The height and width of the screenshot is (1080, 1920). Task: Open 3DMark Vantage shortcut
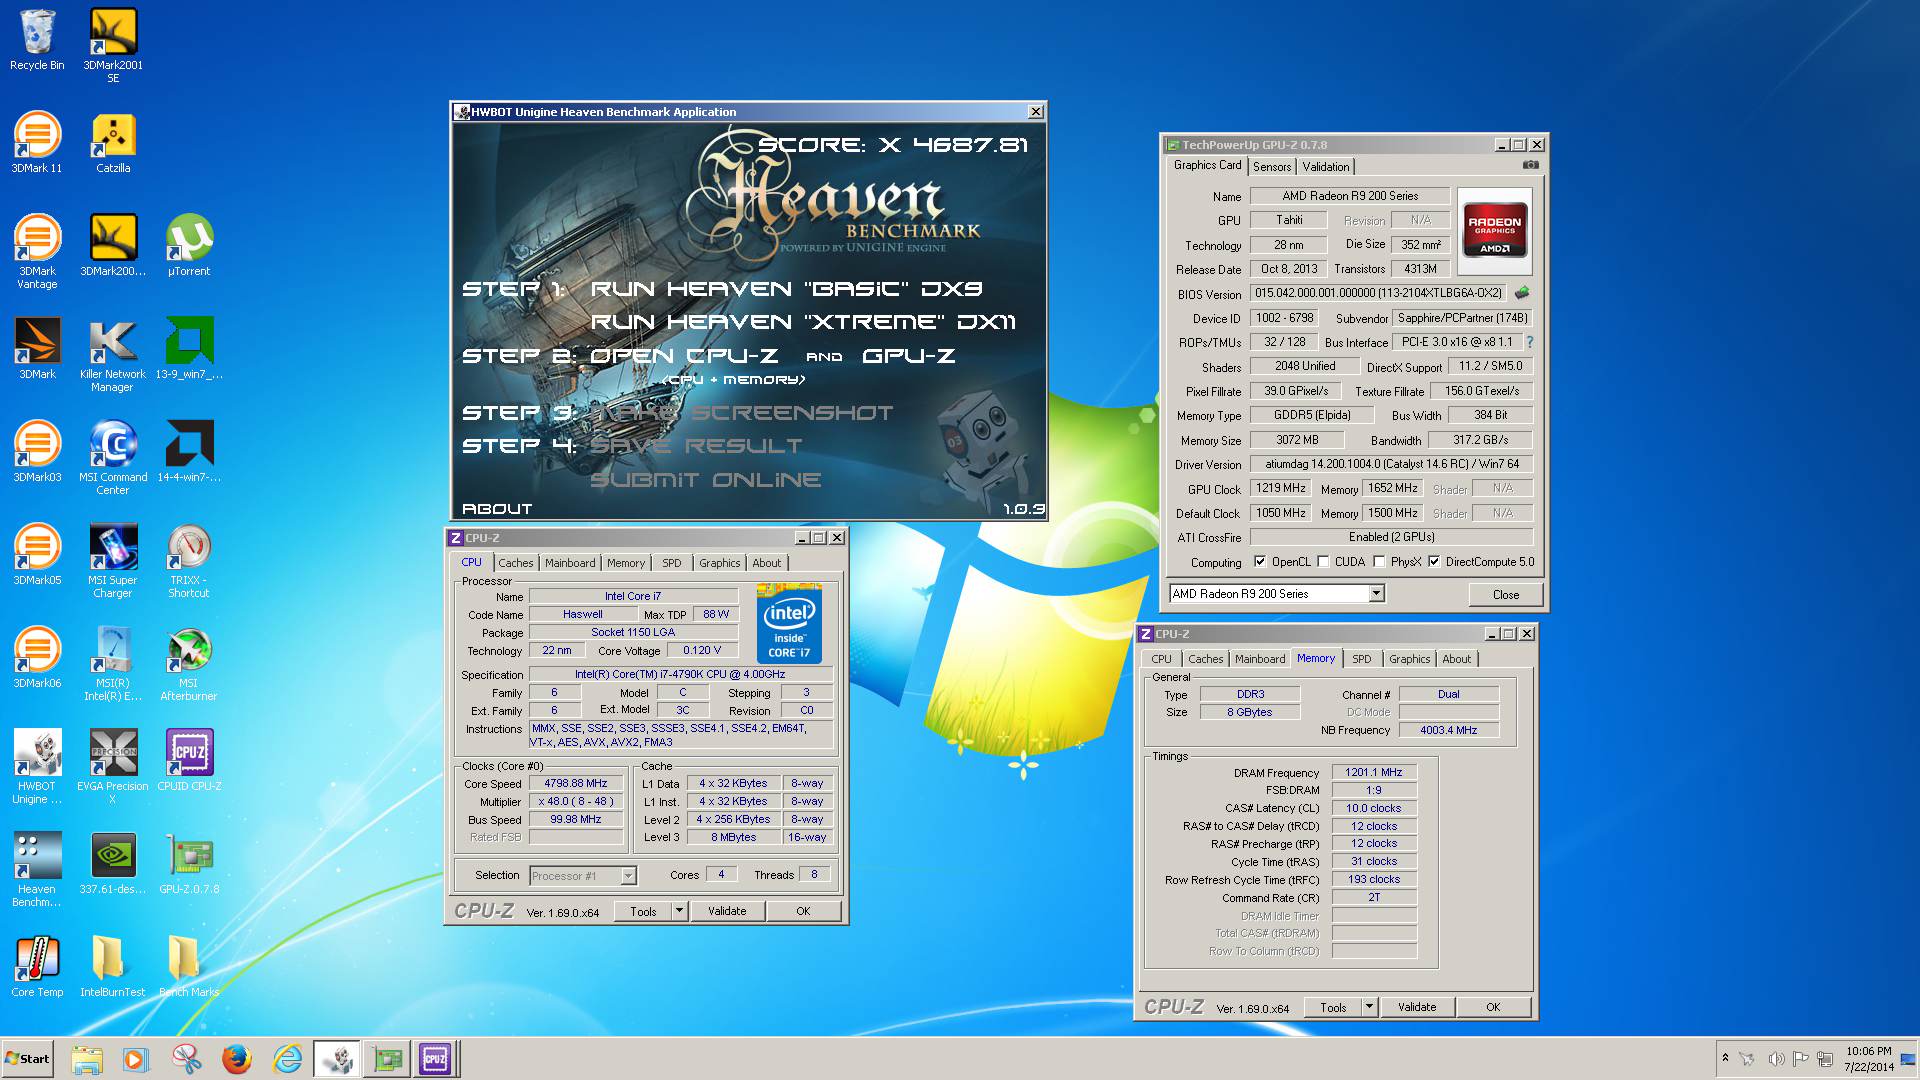37,252
